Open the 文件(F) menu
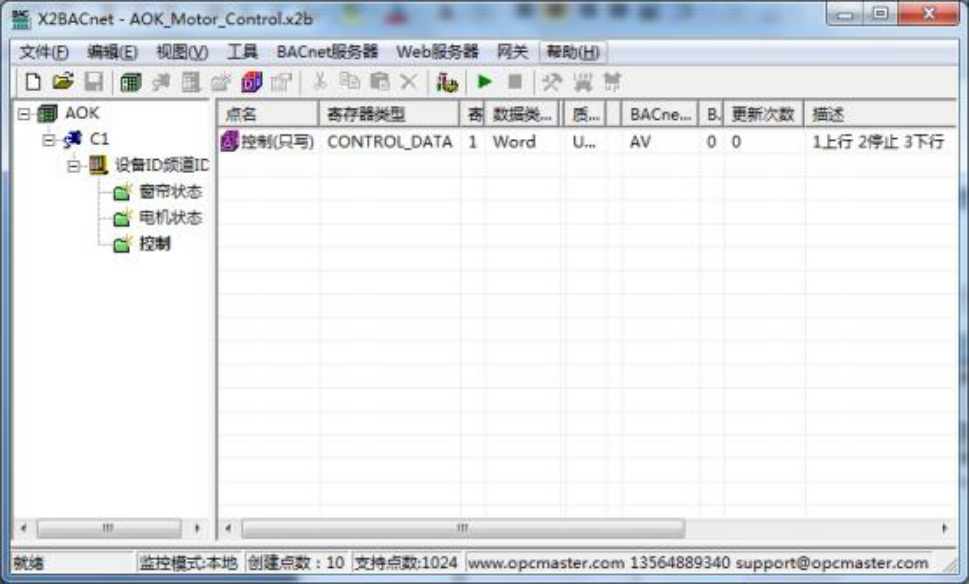The height and width of the screenshot is (584, 969). point(44,52)
